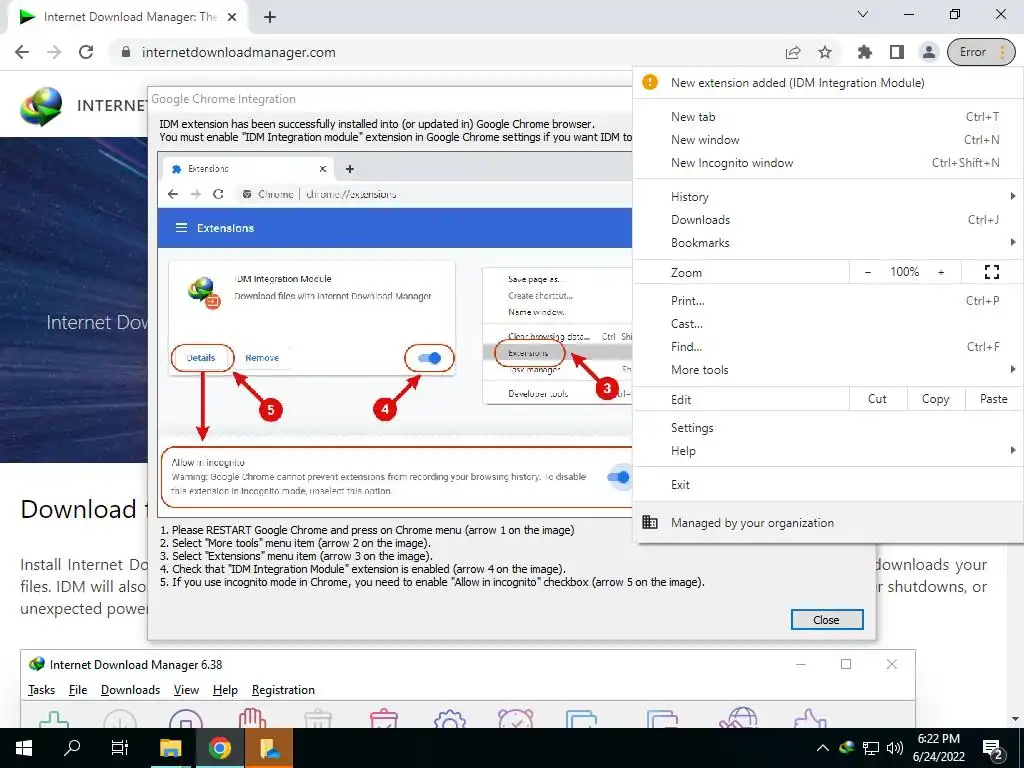Expand the More tools submenu
Viewport: 1024px width, 768px height.
(x=828, y=370)
